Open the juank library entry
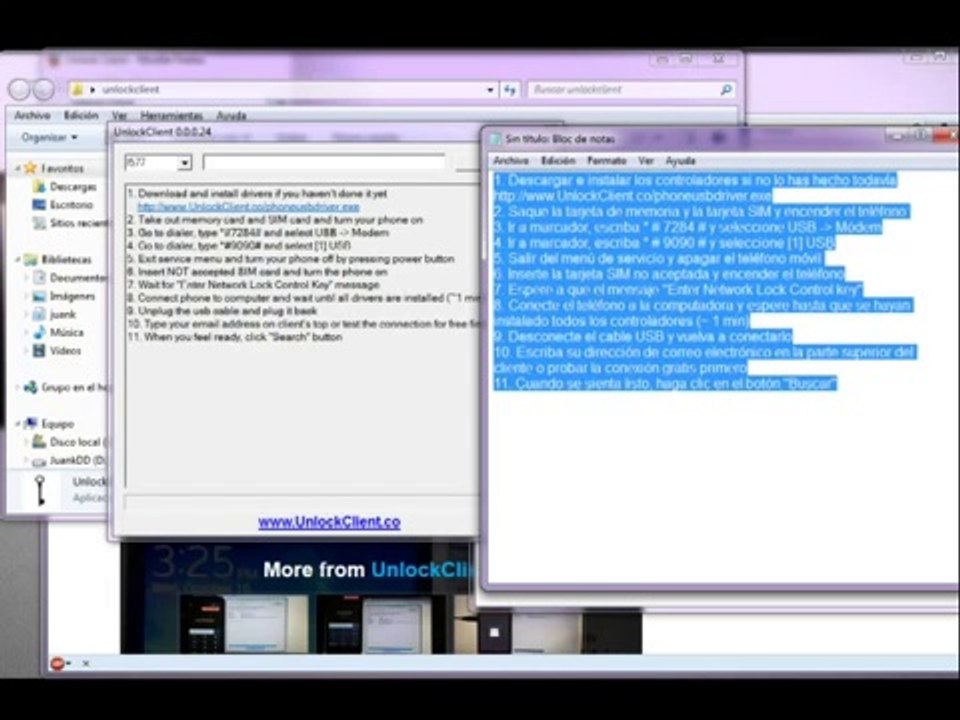Viewport: 960px width, 720px height. pyautogui.click(x=62, y=315)
